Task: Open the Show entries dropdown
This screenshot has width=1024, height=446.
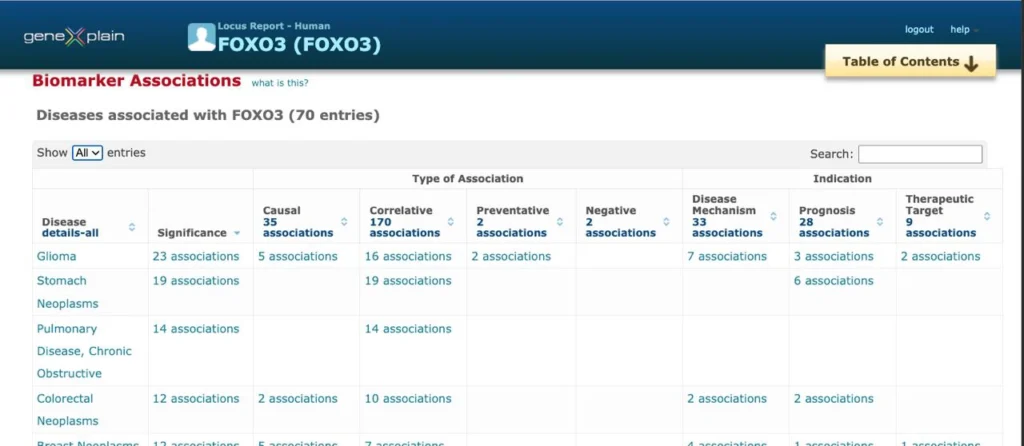Action: pyautogui.click(x=87, y=153)
